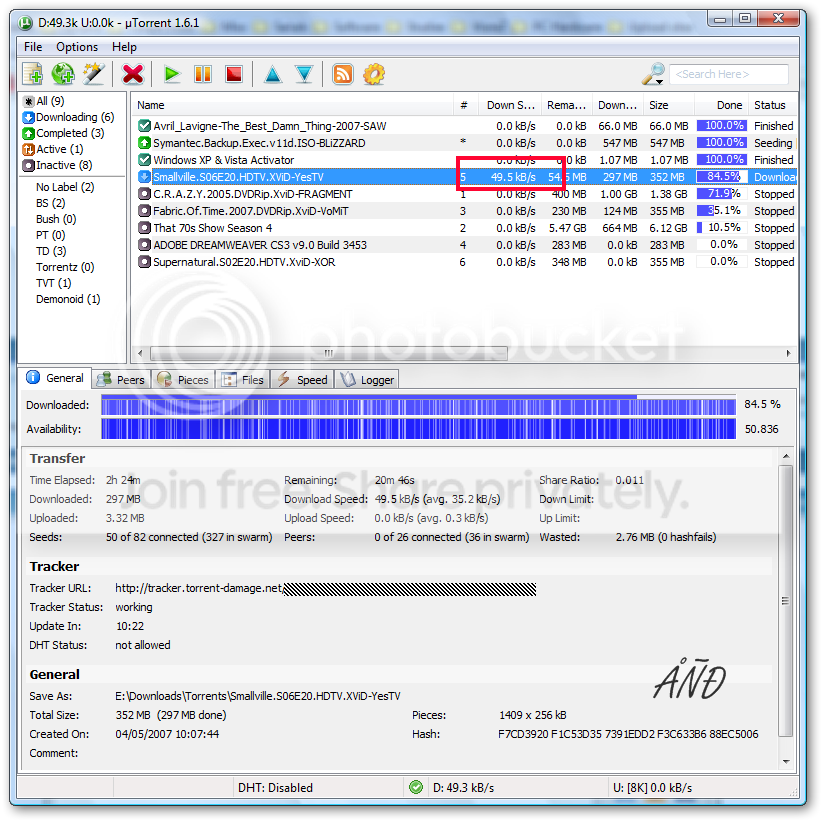Click horizontal scrollbar right arrow
The width and height of the screenshot is (821, 820).
click(789, 353)
